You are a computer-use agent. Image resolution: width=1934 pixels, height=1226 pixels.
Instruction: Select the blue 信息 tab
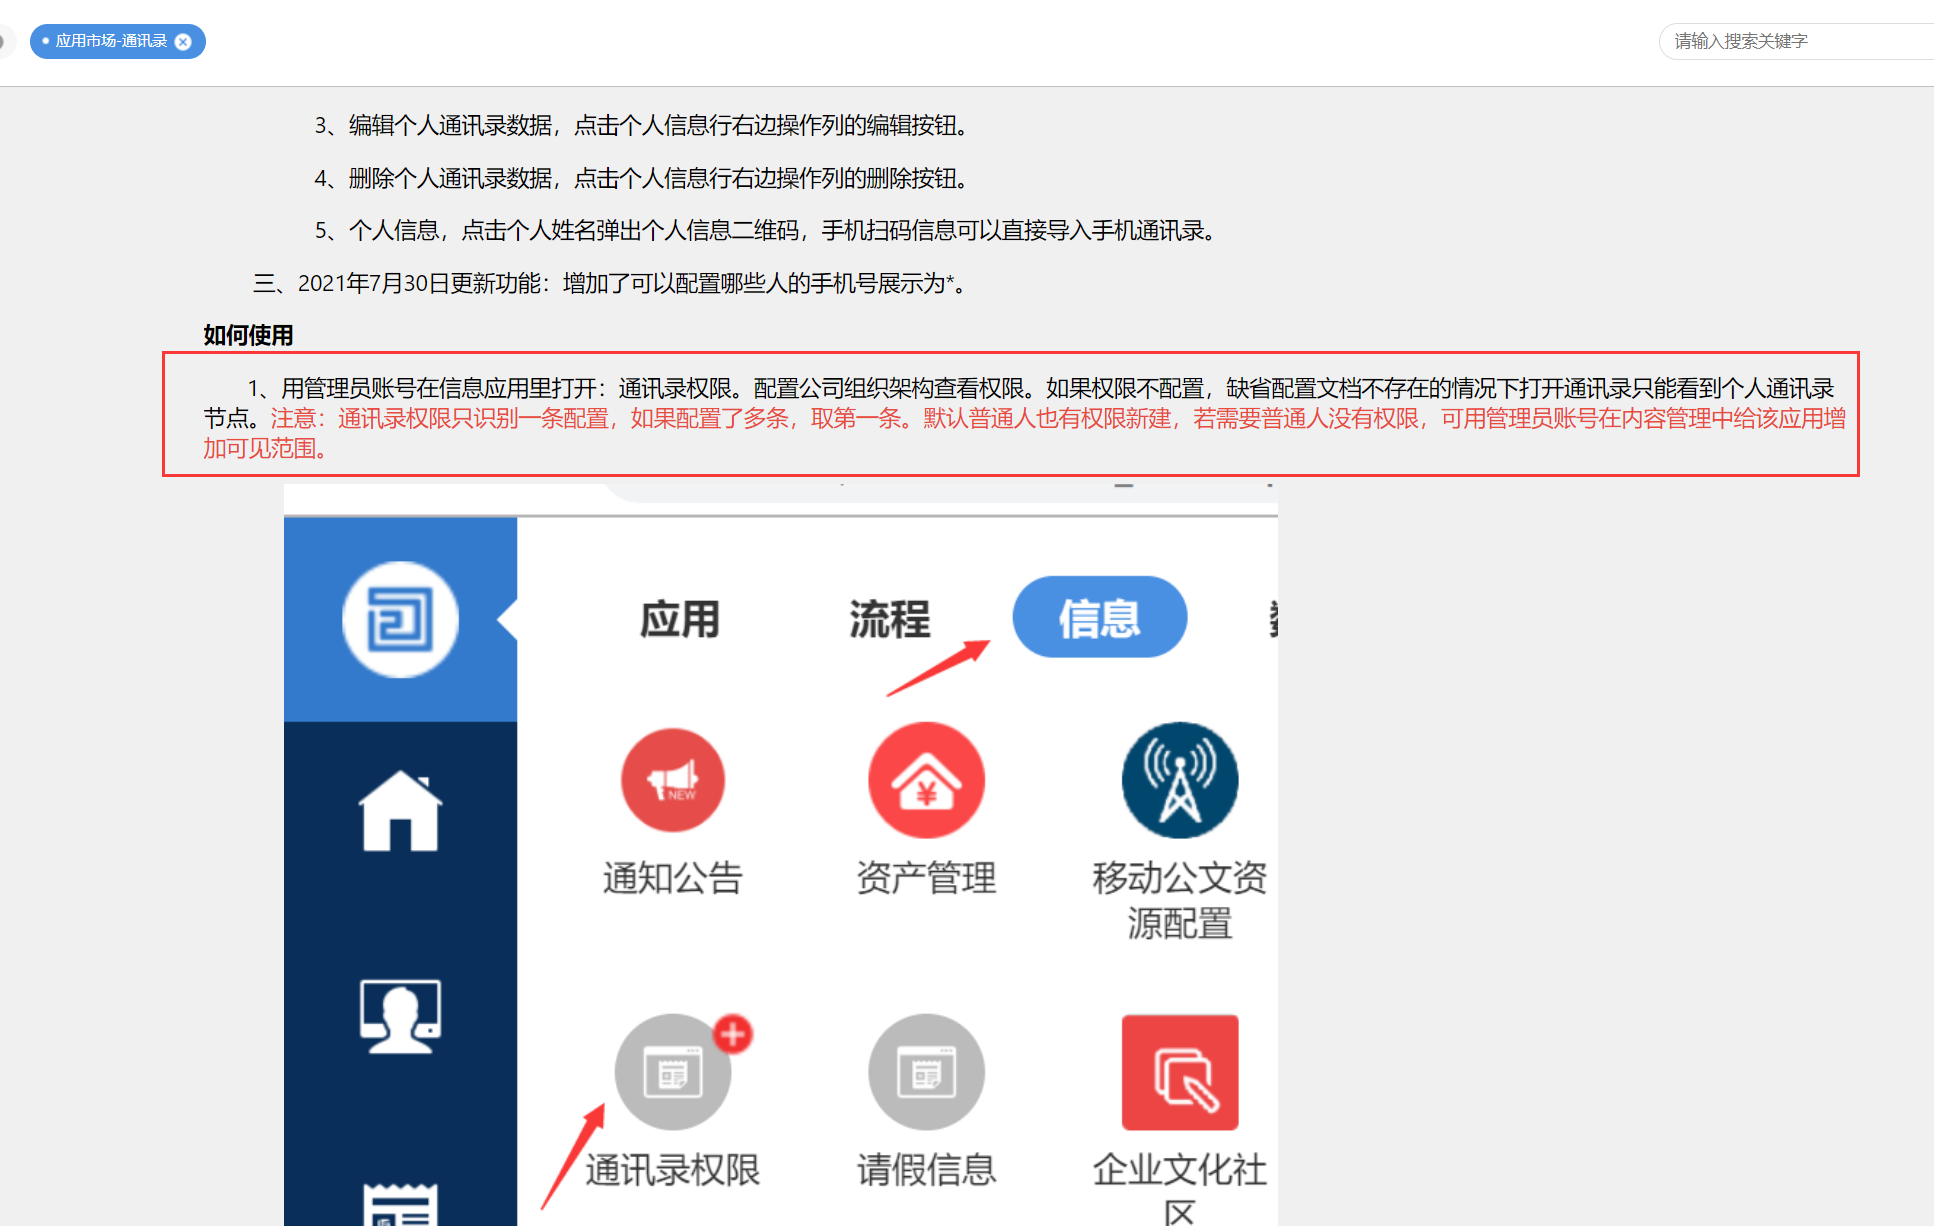1099,617
